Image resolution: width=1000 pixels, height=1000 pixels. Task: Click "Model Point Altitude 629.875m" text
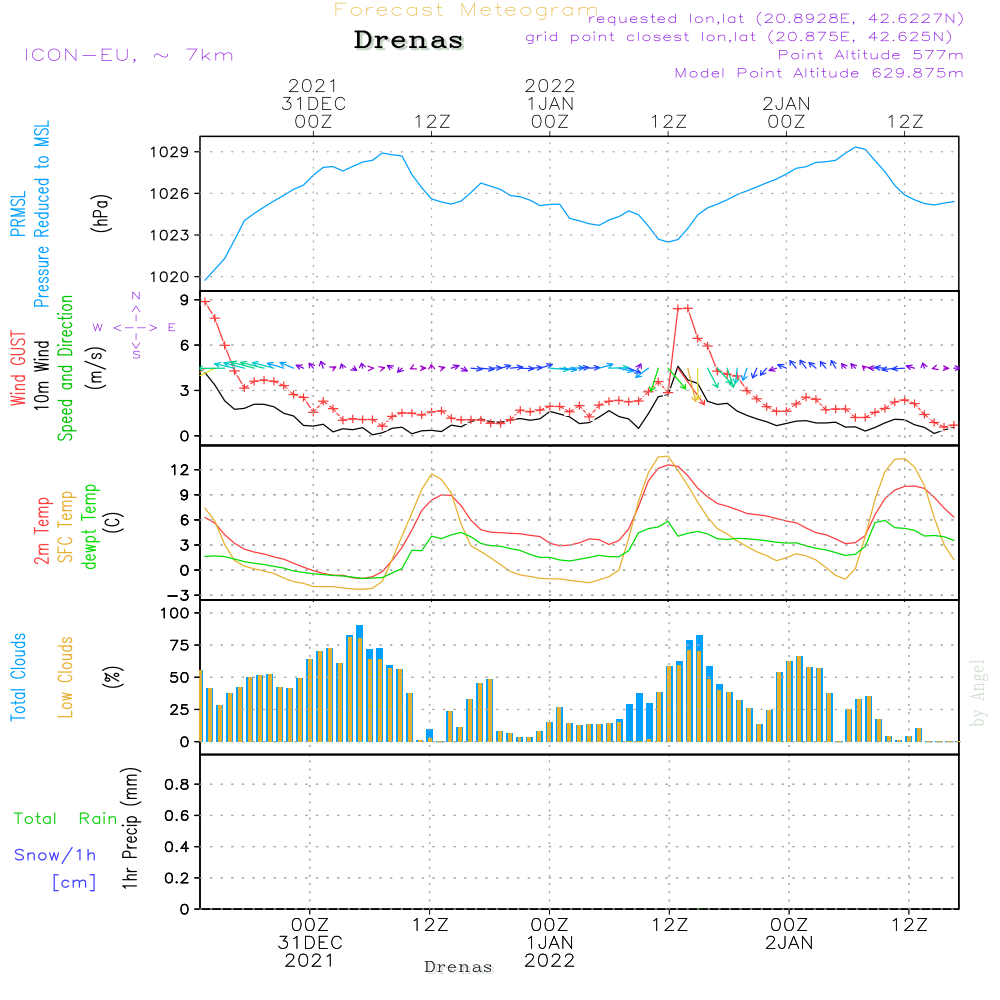pos(819,73)
